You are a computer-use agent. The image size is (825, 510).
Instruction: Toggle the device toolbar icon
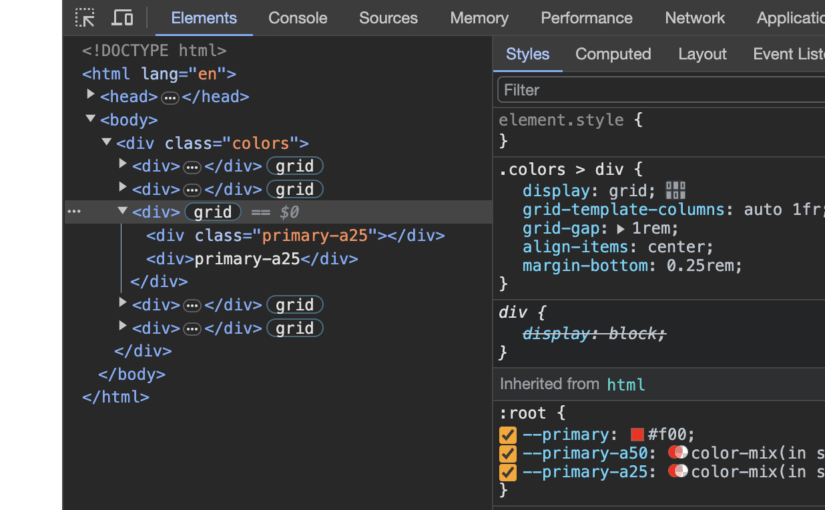pyautogui.click(x=122, y=18)
